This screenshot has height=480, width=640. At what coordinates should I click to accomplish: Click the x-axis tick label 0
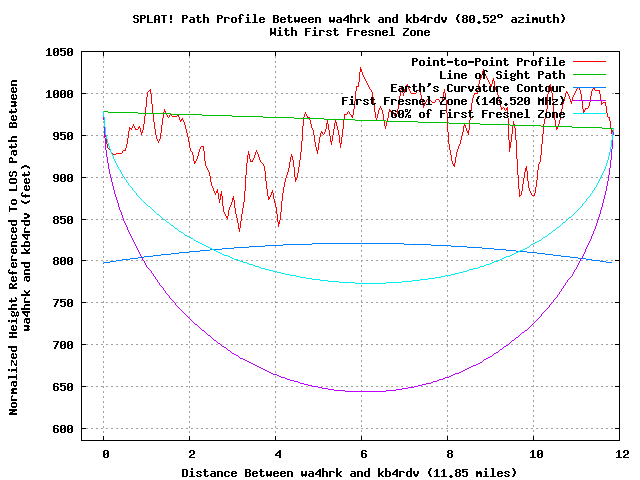click(x=106, y=454)
